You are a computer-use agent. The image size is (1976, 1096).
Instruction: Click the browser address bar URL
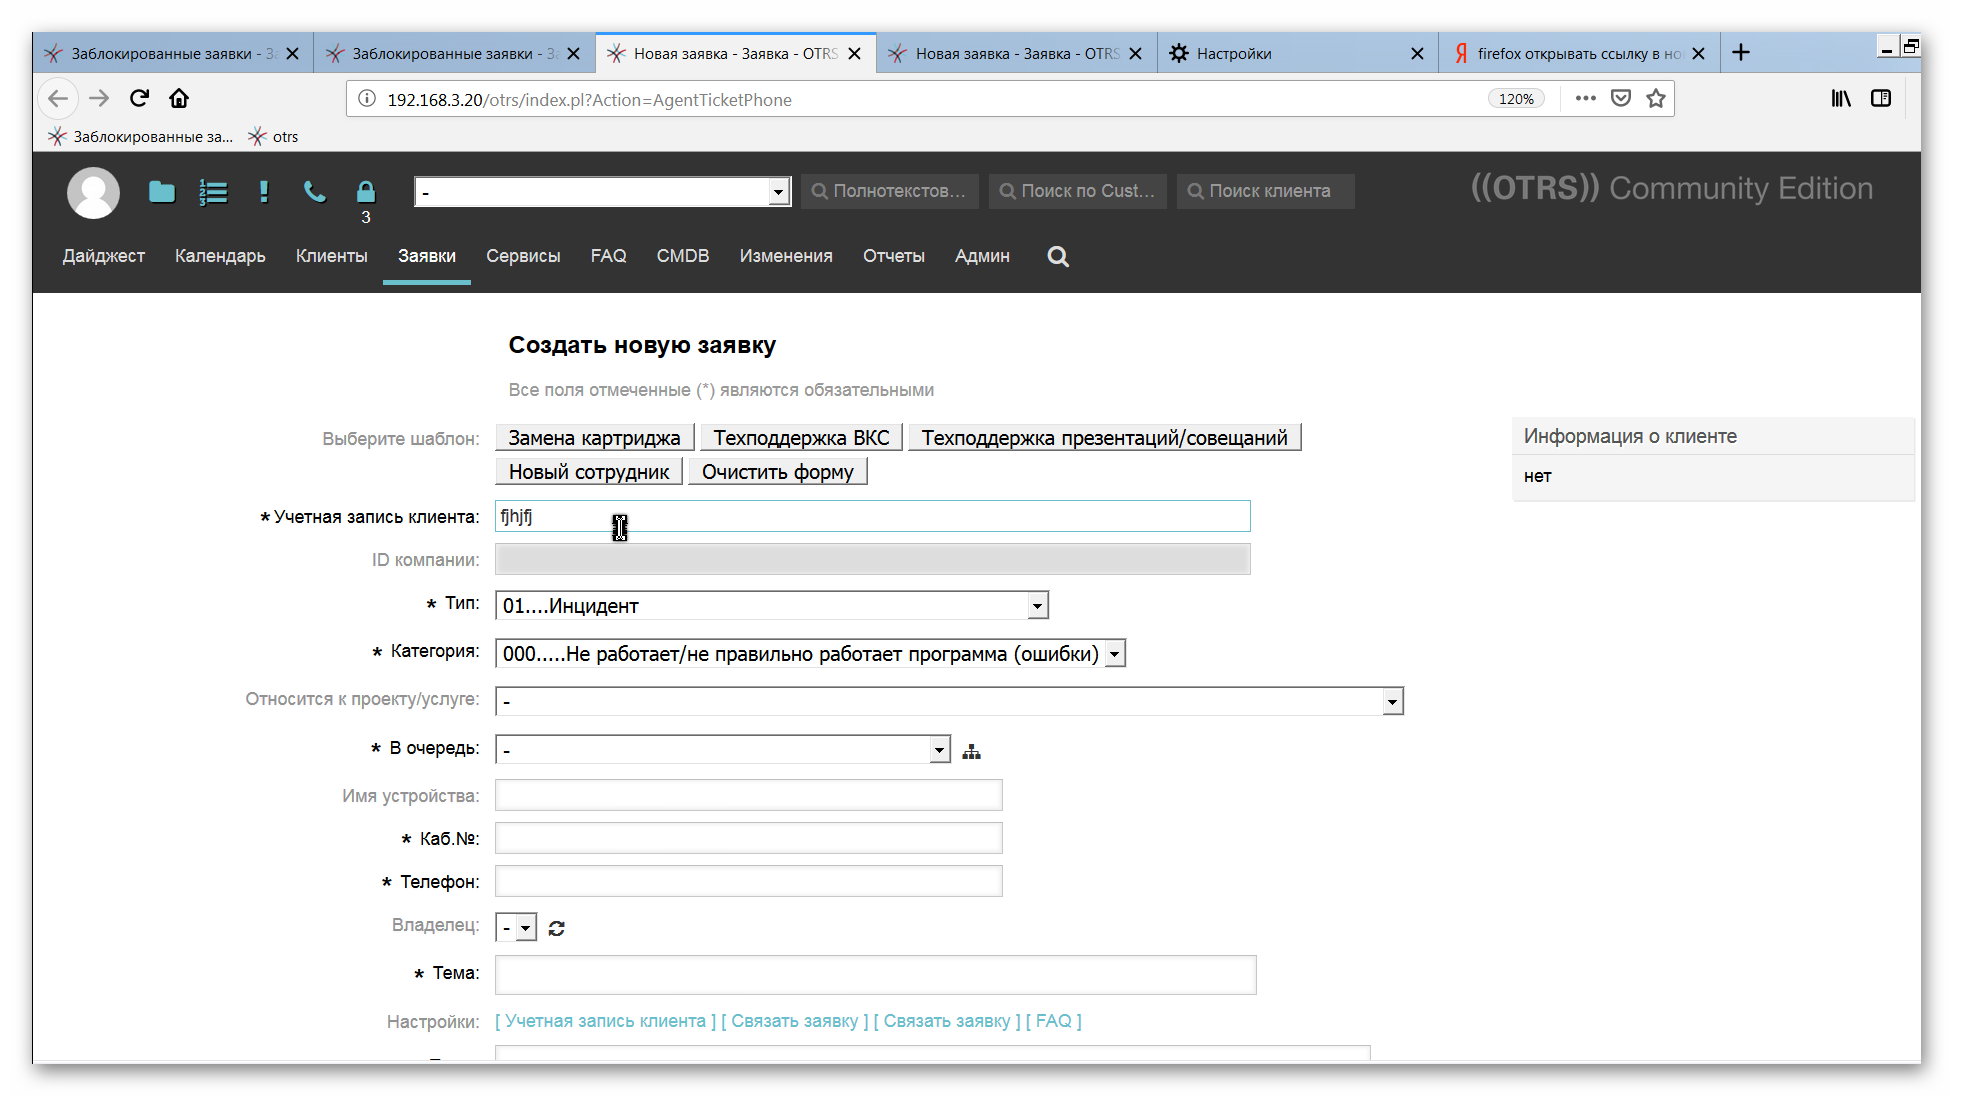click(x=589, y=100)
